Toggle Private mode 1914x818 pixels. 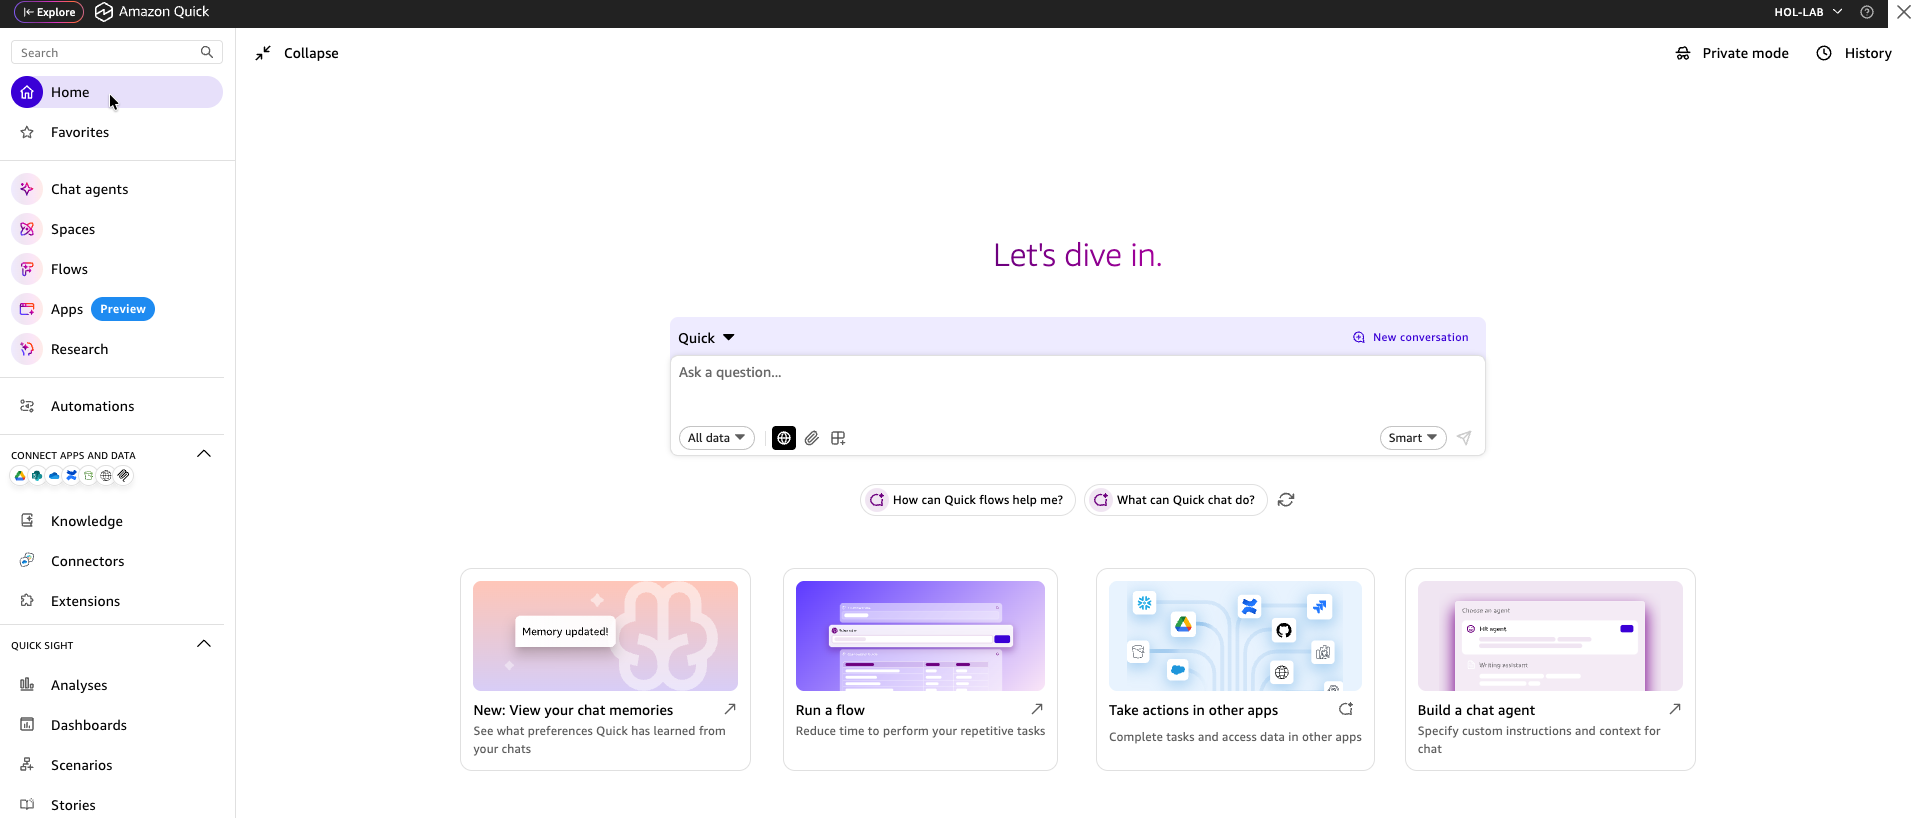(x=1732, y=53)
